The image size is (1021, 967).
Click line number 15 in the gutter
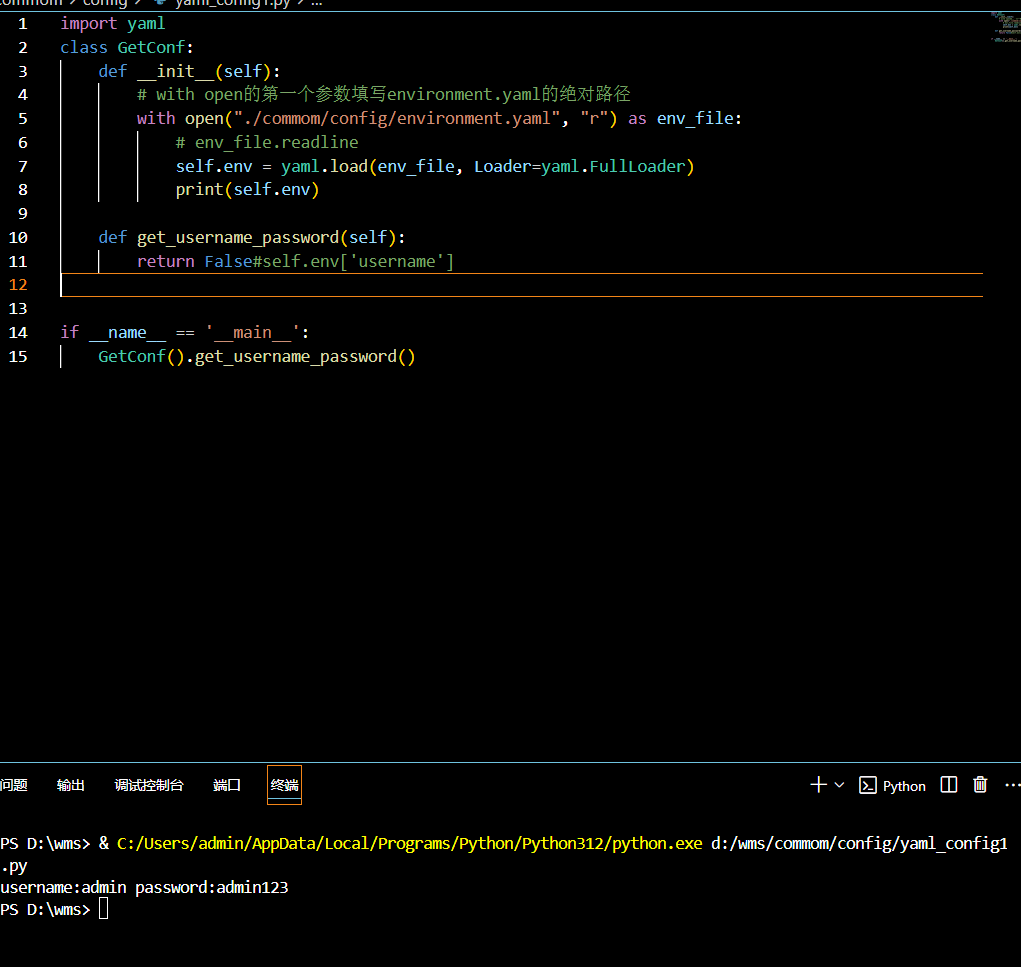(18, 357)
